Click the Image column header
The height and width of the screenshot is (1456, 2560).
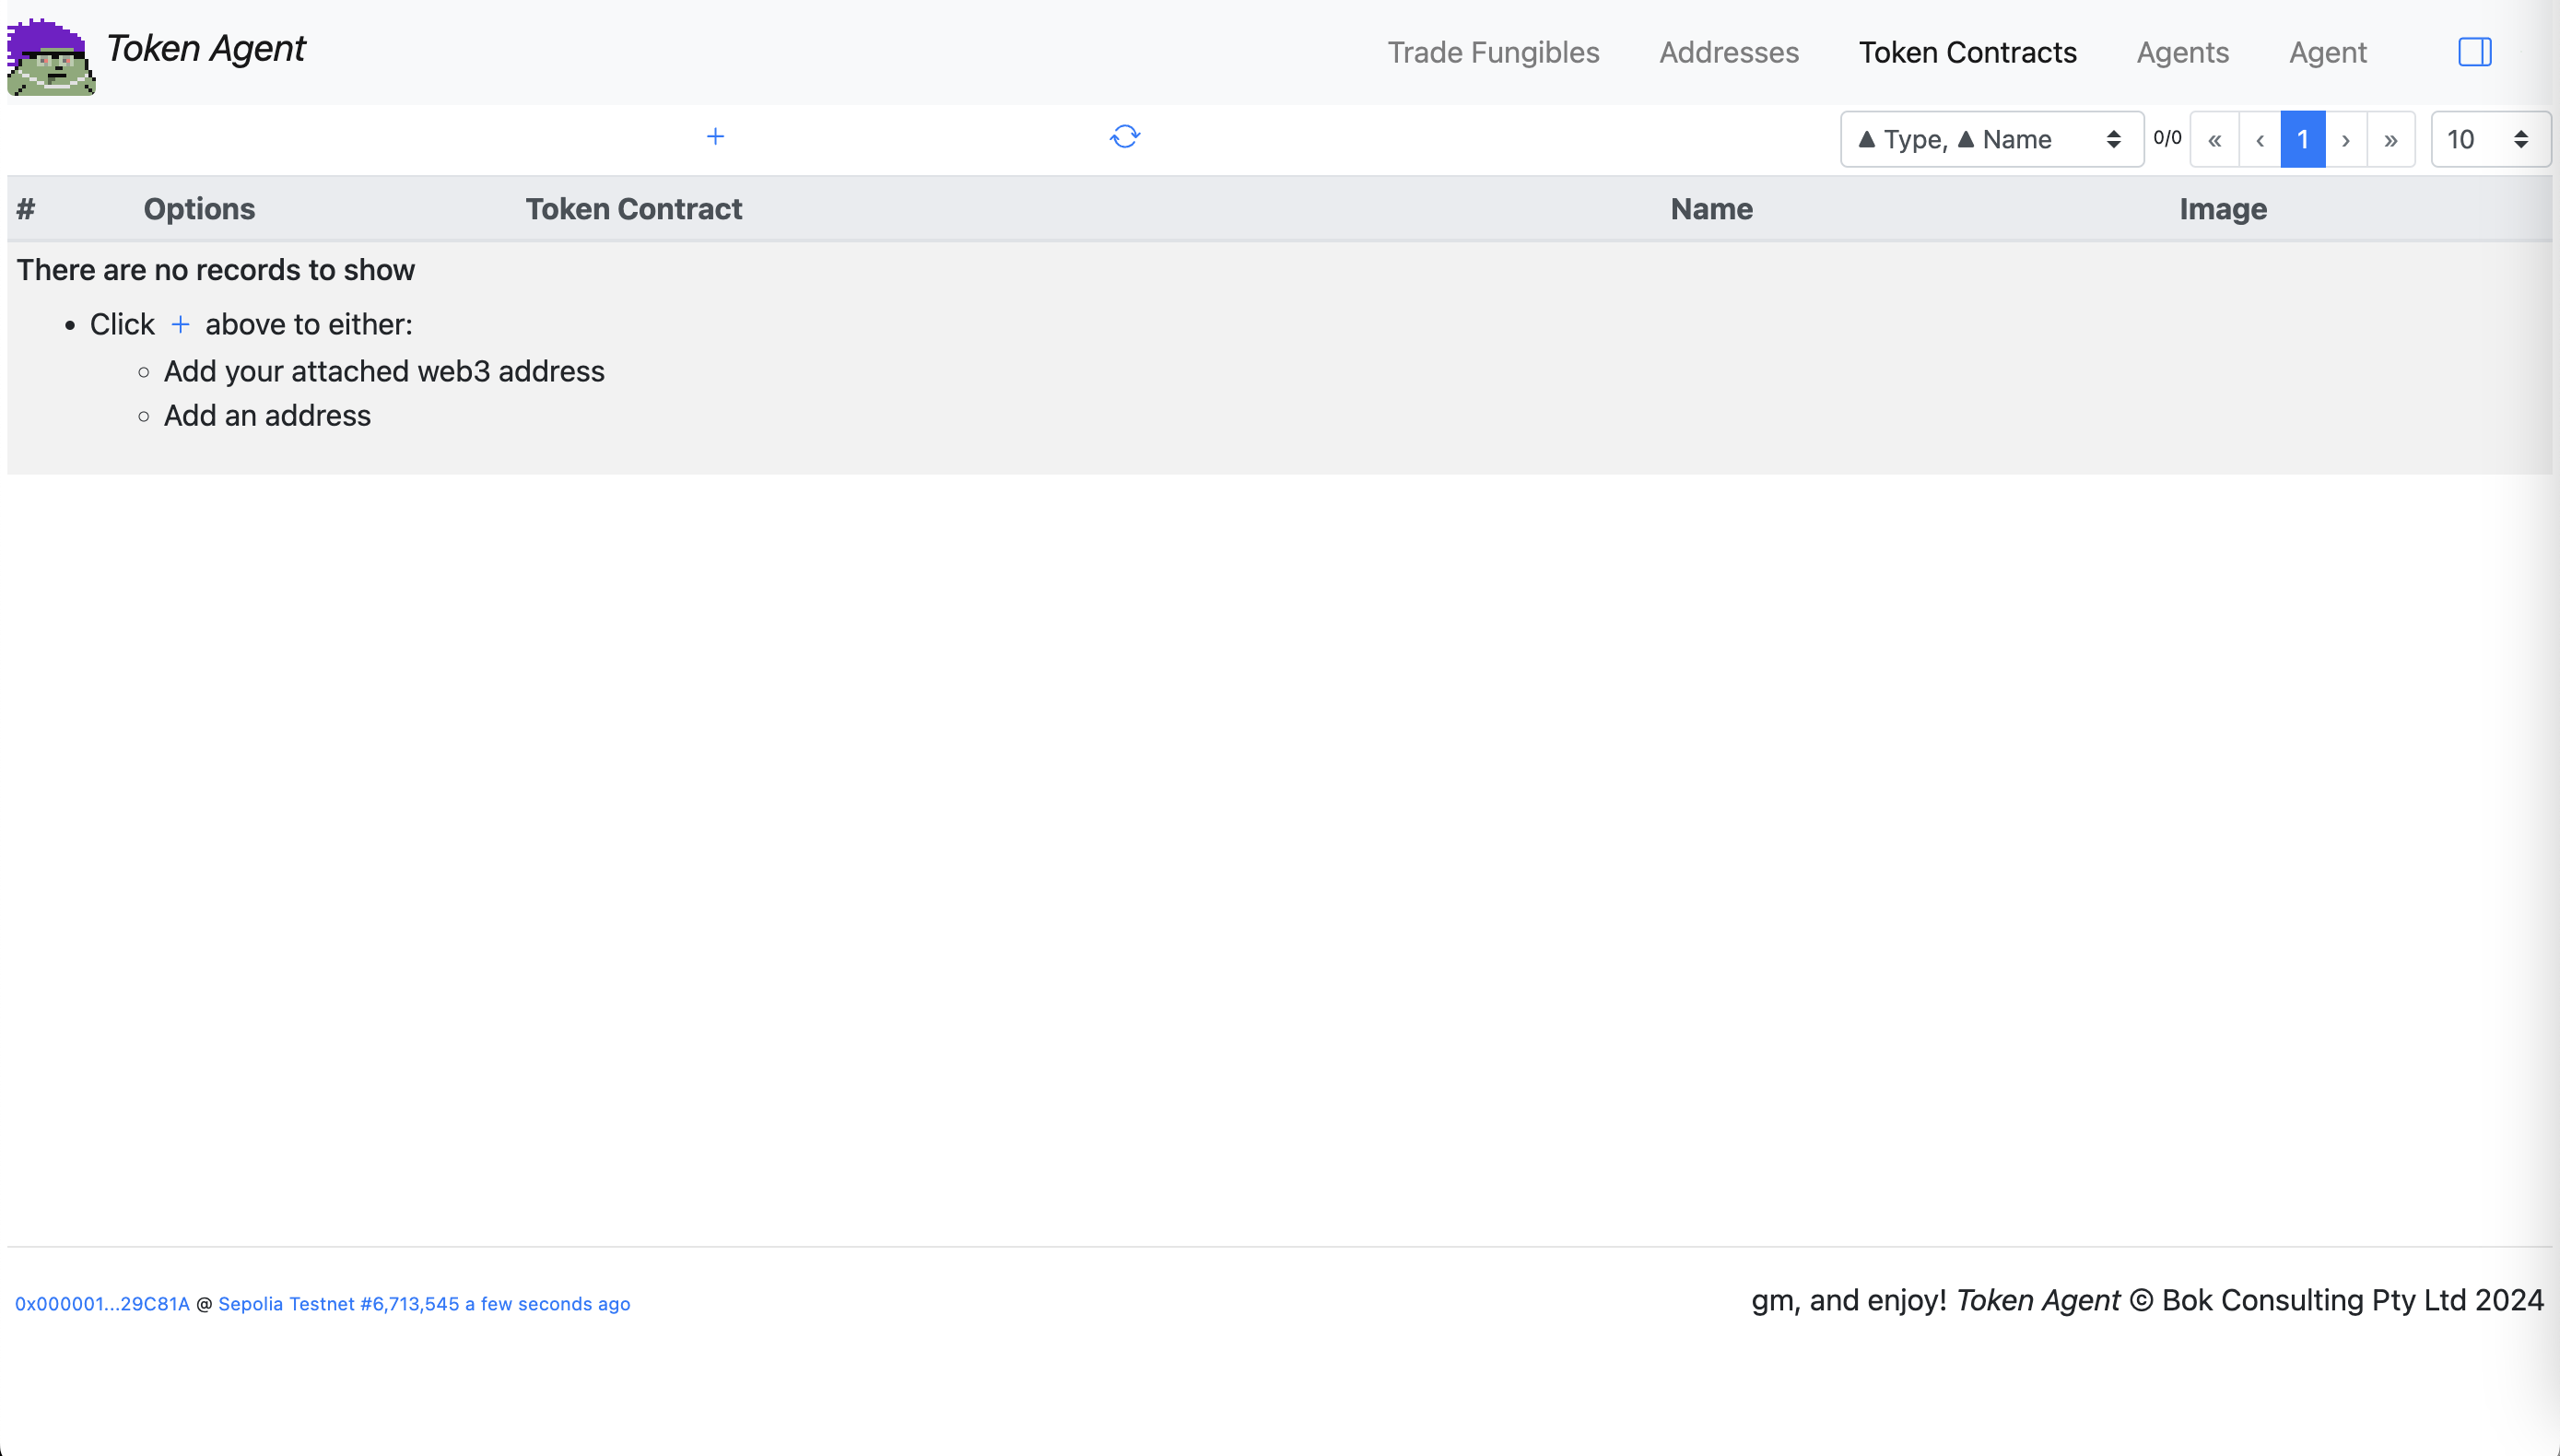2222,208
